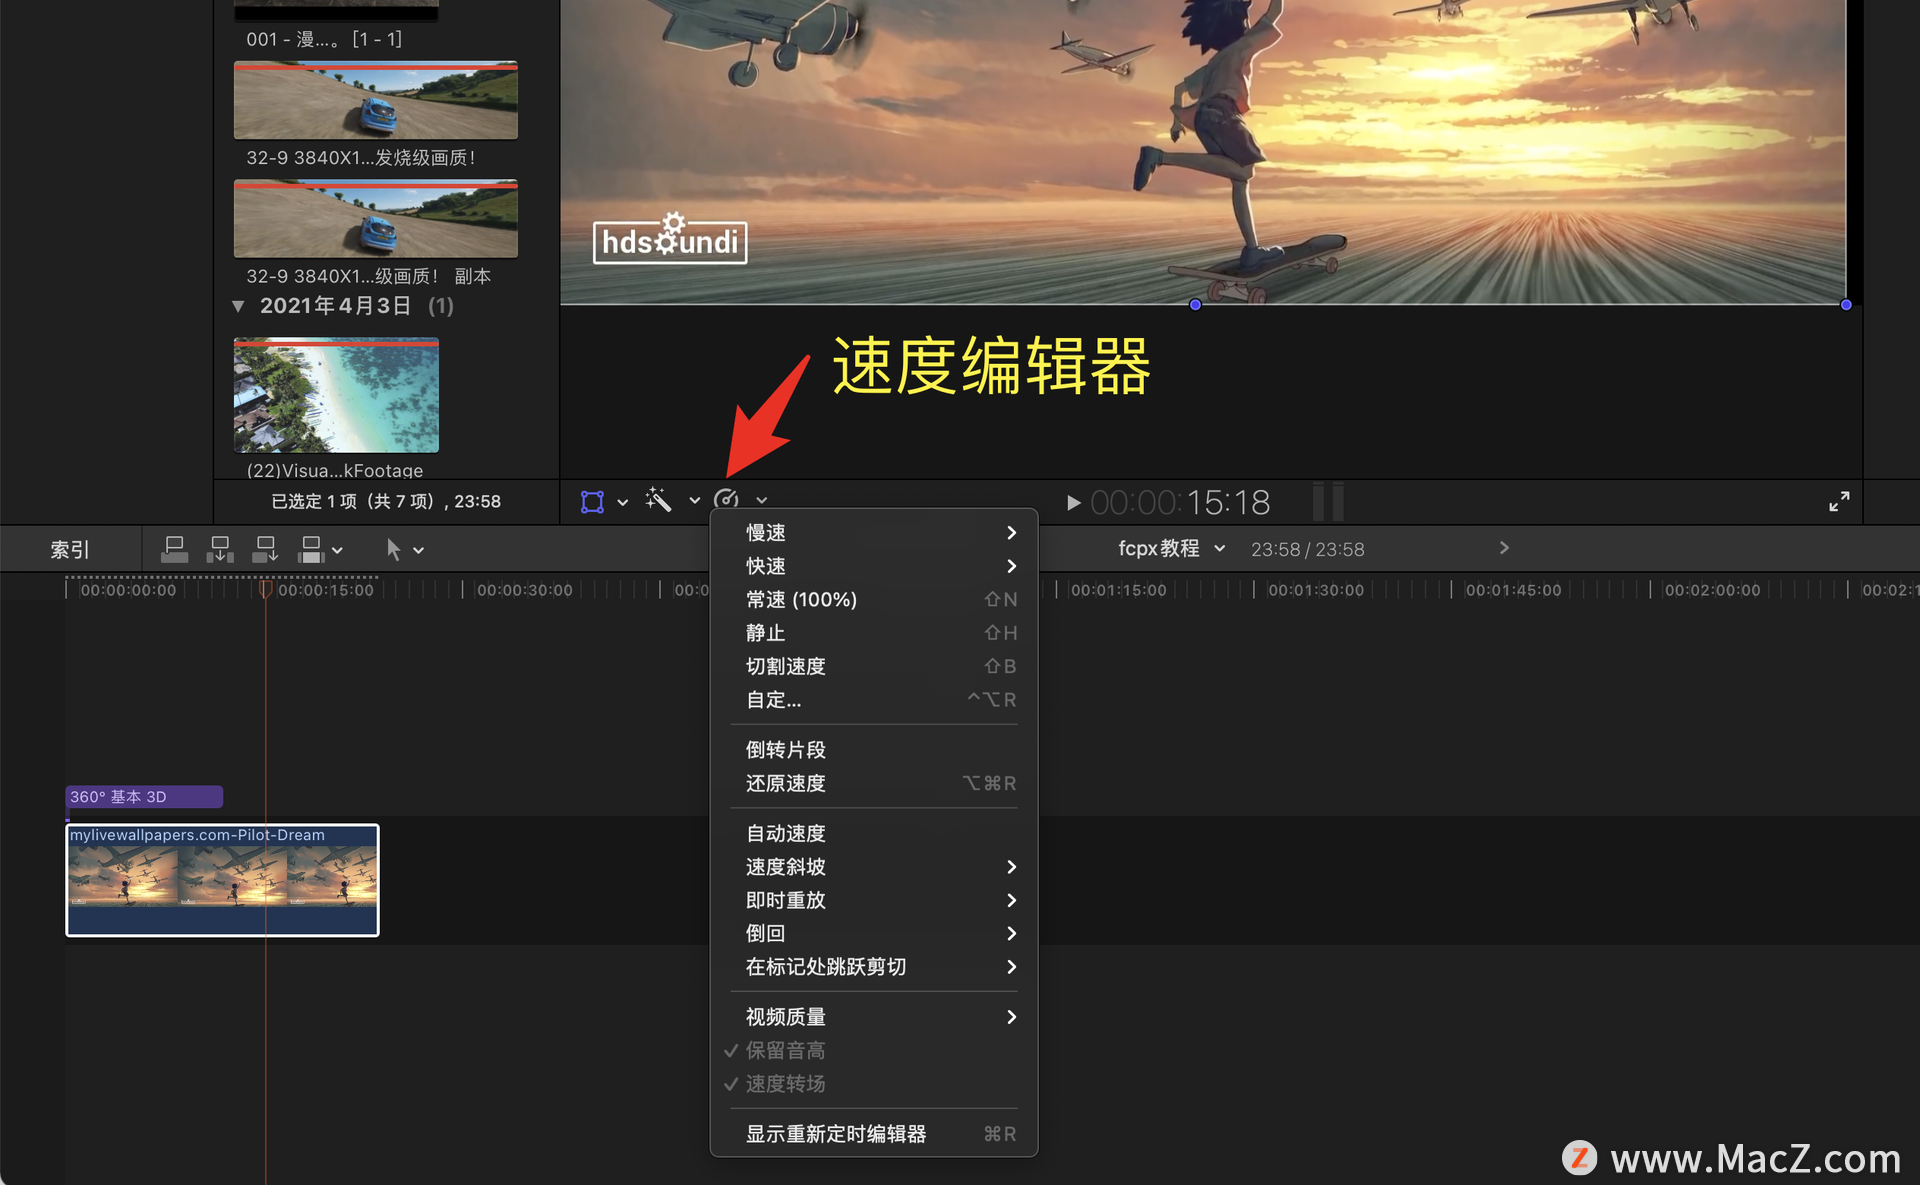Select the 360° 基本 3D title clip
Viewport: 1920px width, 1185px height.
(x=144, y=797)
